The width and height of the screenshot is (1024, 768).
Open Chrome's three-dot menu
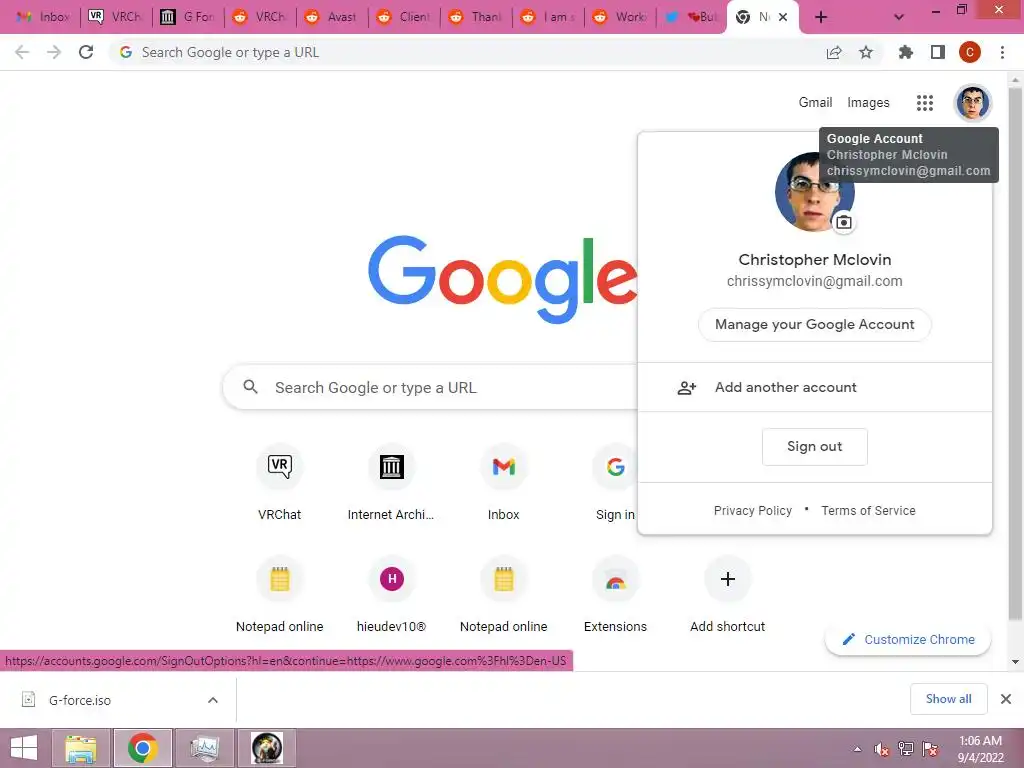pyautogui.click(x=1002, y=52)
